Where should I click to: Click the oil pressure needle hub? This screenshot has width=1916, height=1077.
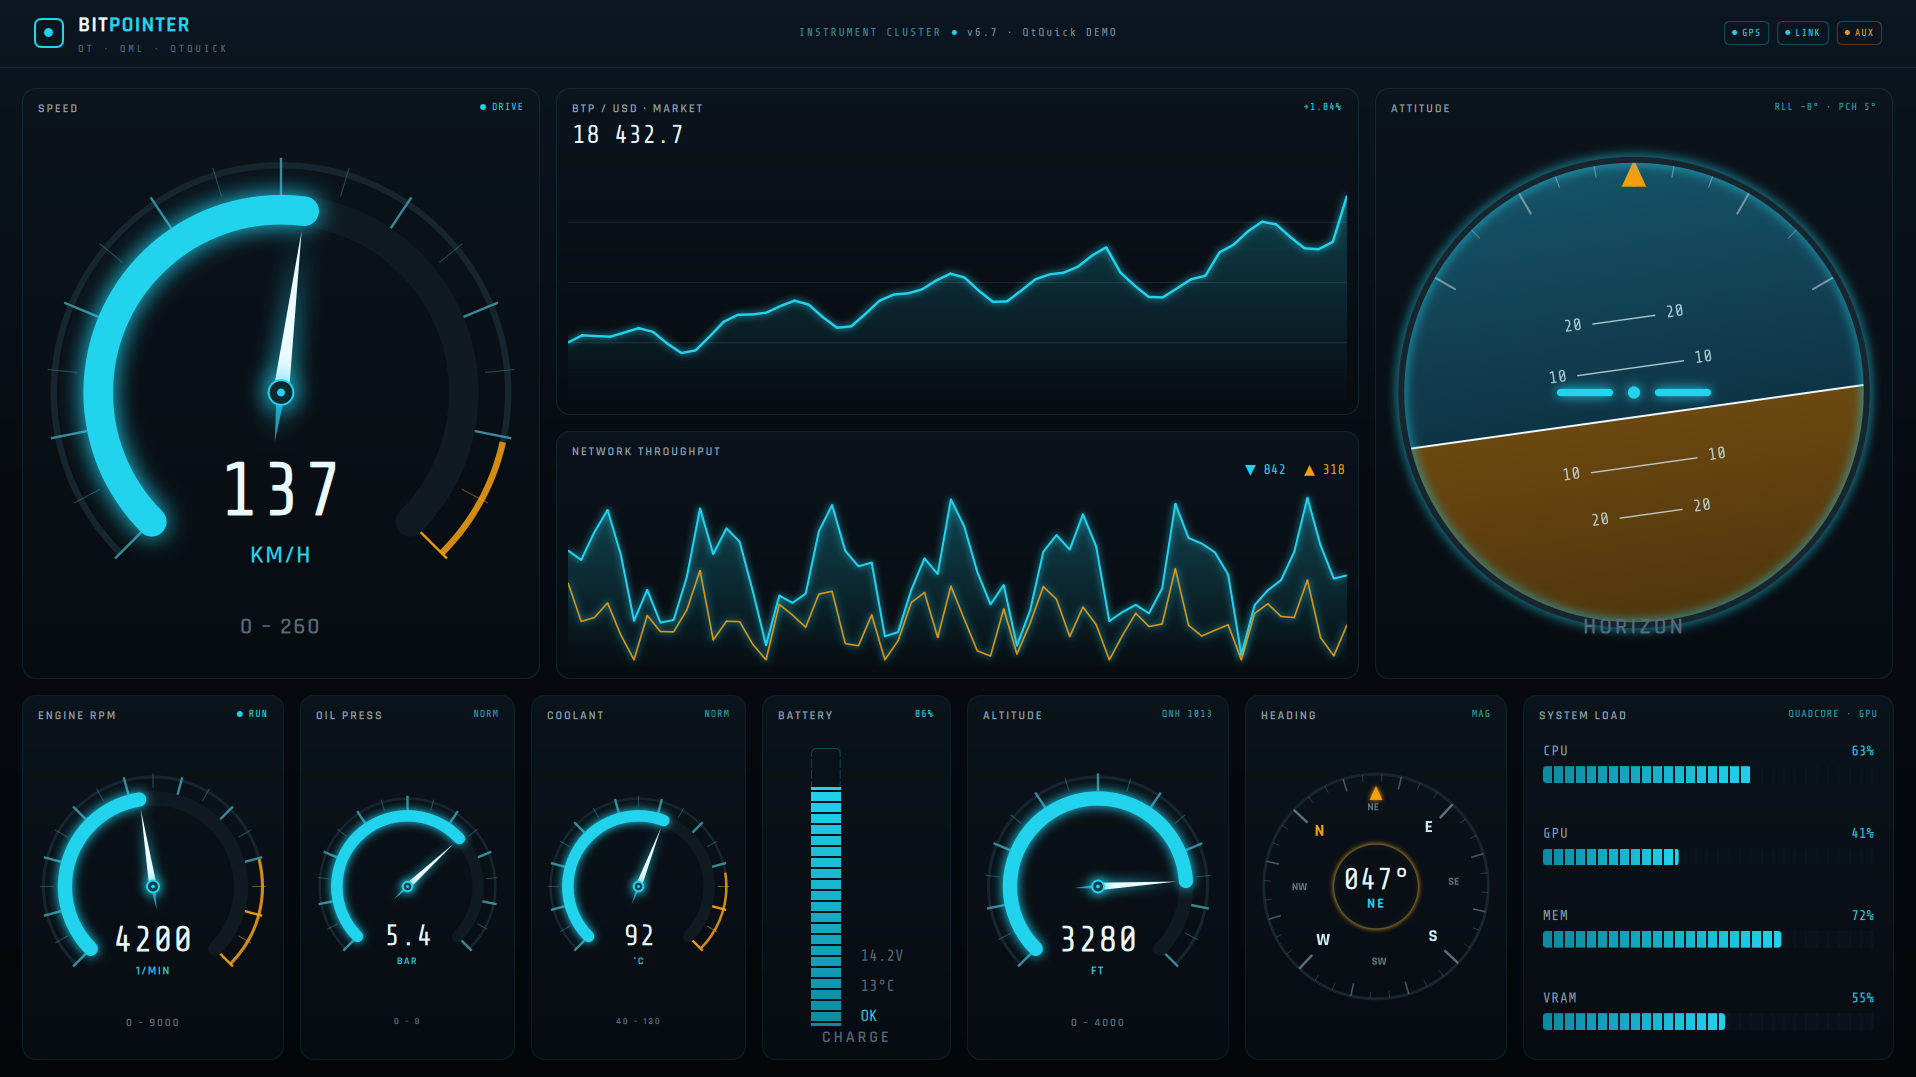click(x=407, y=886)
